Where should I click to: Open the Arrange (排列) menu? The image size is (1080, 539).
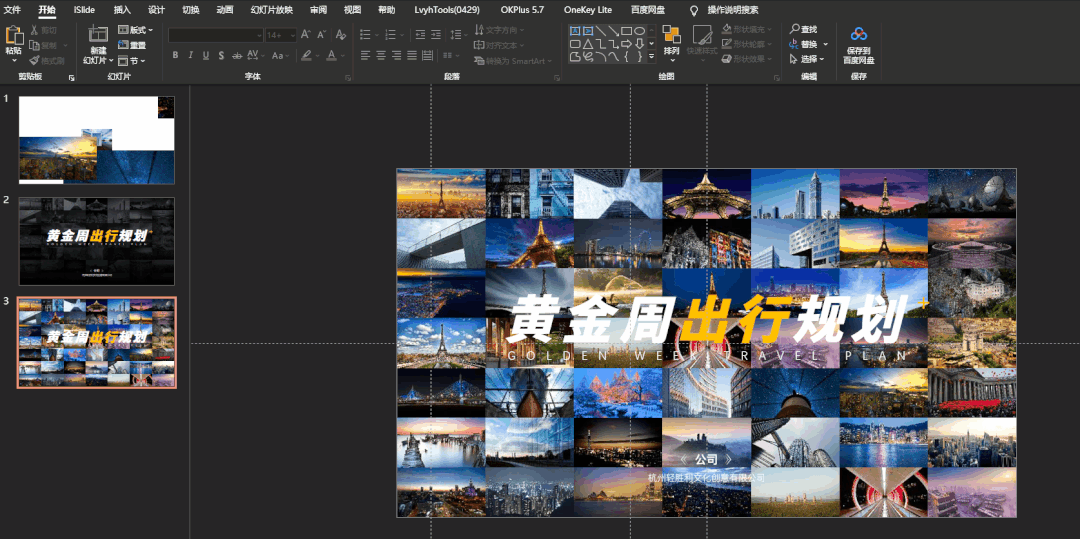click(x=672, y=45)
